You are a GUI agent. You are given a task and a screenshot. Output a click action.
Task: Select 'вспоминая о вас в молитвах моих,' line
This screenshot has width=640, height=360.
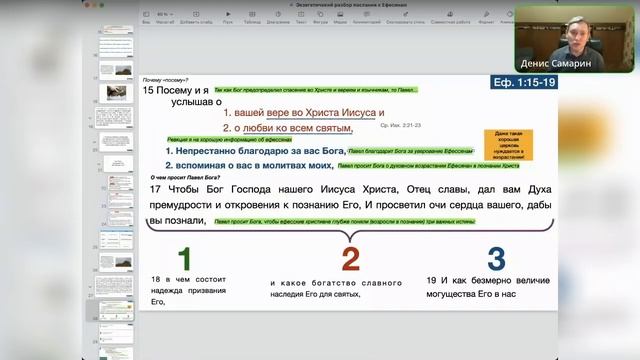pyautogui.click(x=249, y=166)
